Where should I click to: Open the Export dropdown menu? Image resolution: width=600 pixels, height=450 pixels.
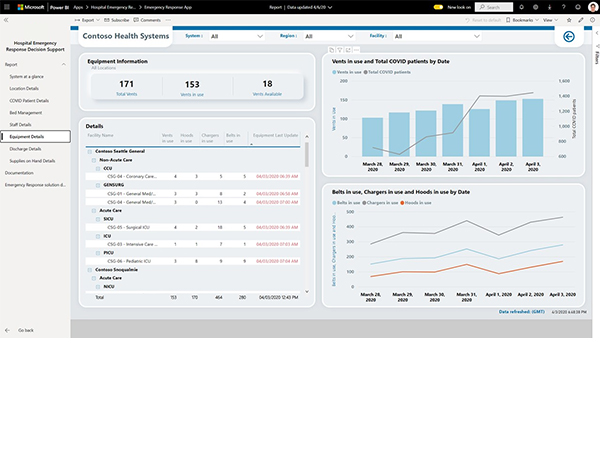pyautogui.click(x=87, y=20)
